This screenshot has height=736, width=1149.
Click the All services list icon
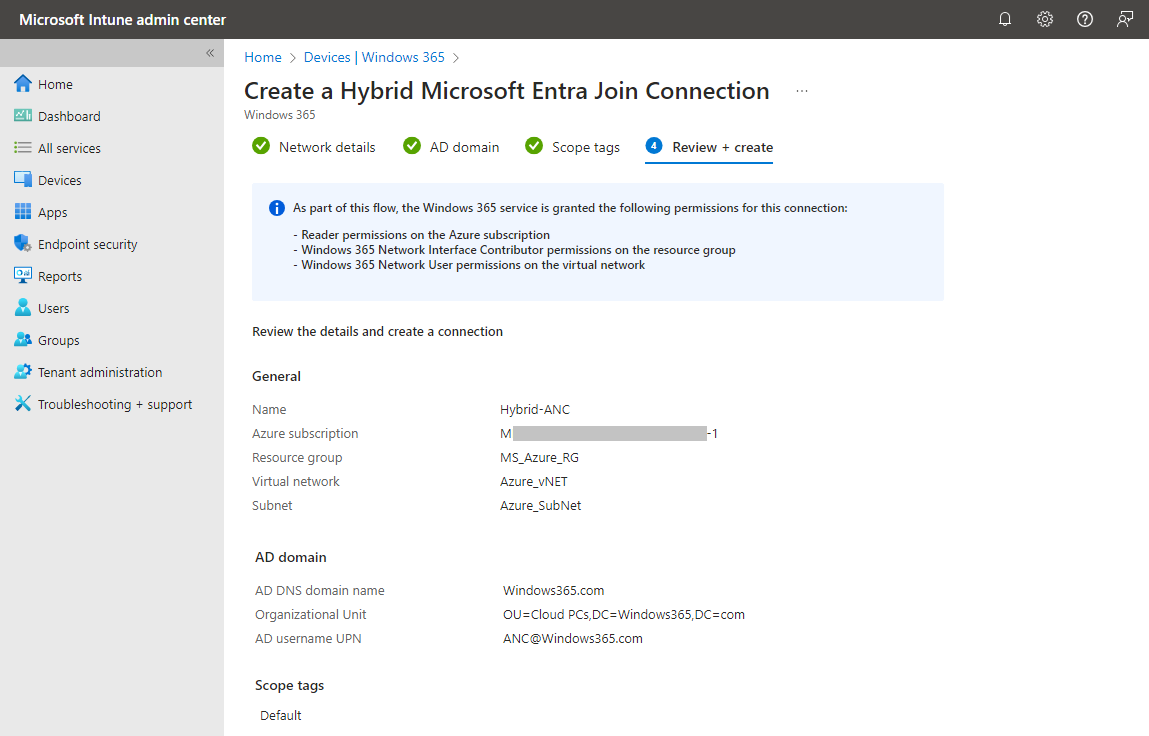point(23,147)
